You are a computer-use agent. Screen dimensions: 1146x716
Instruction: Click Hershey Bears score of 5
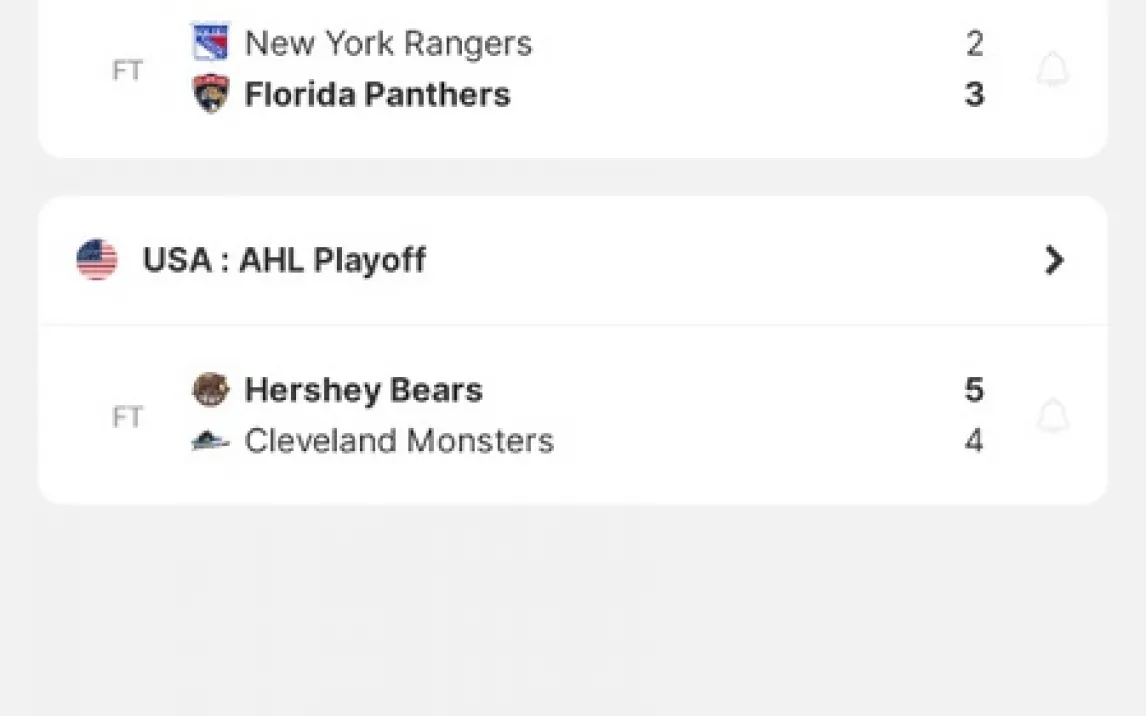coord(974,390)
